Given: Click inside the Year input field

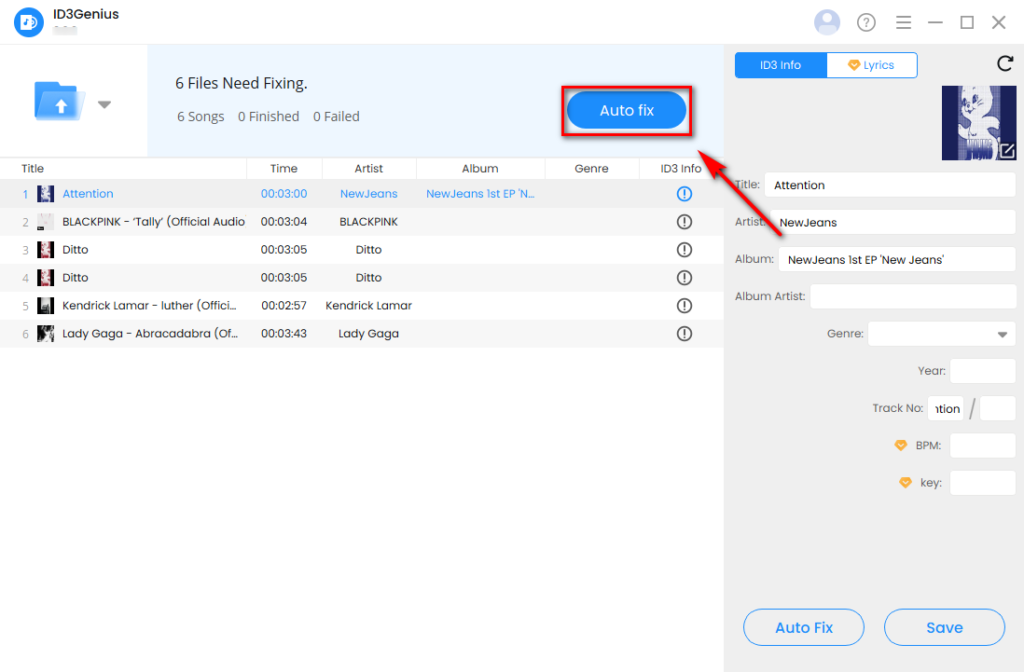Looking at the screenshot, I should pyautogui.click(x=982, y=370).
